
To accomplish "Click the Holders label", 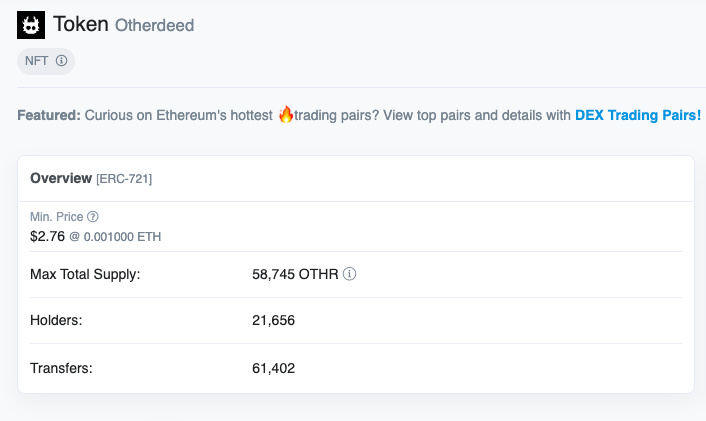I will [56, 320].
